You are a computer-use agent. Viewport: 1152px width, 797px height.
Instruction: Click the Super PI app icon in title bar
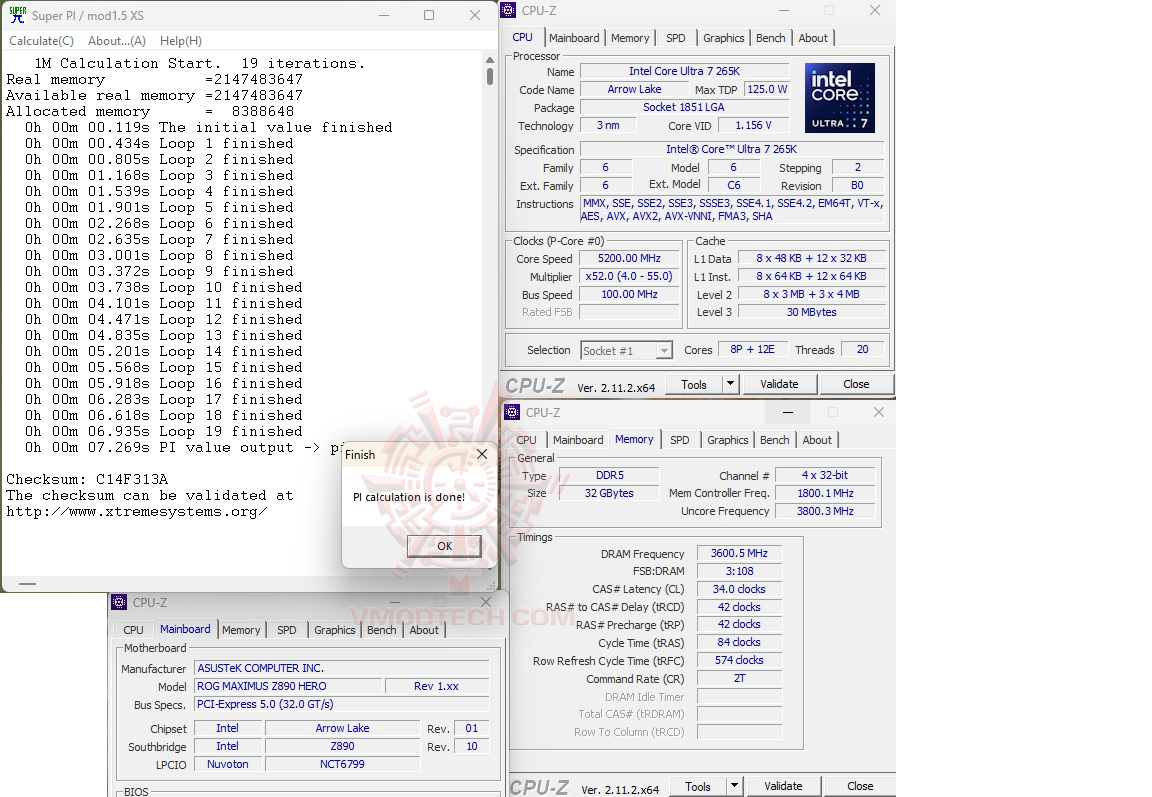(18, 15)
